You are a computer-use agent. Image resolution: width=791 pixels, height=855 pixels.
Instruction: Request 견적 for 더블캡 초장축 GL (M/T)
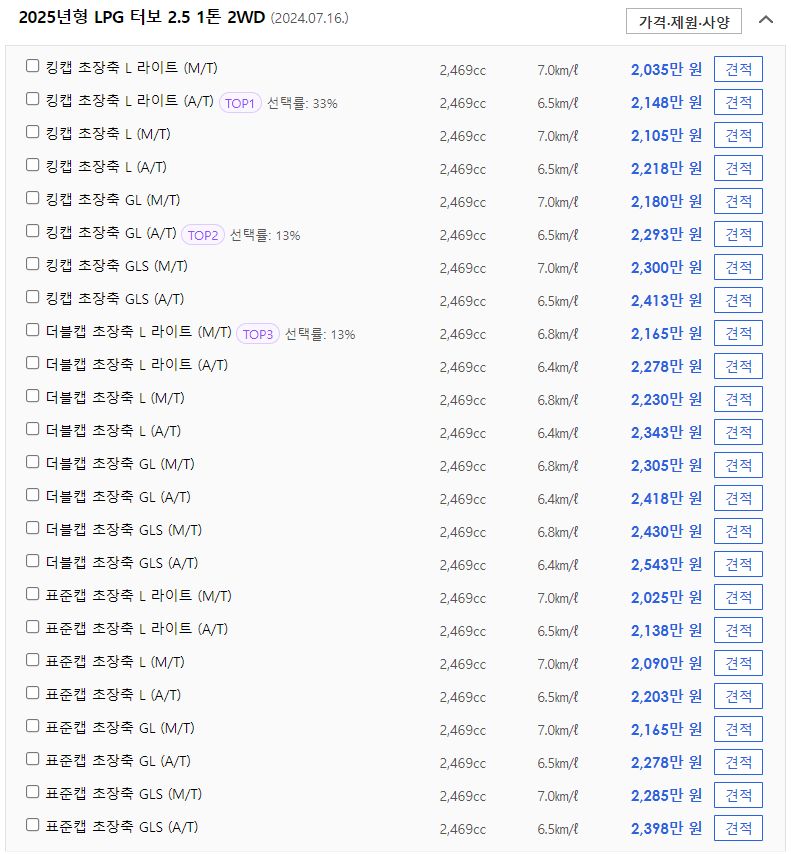point(738,465)
